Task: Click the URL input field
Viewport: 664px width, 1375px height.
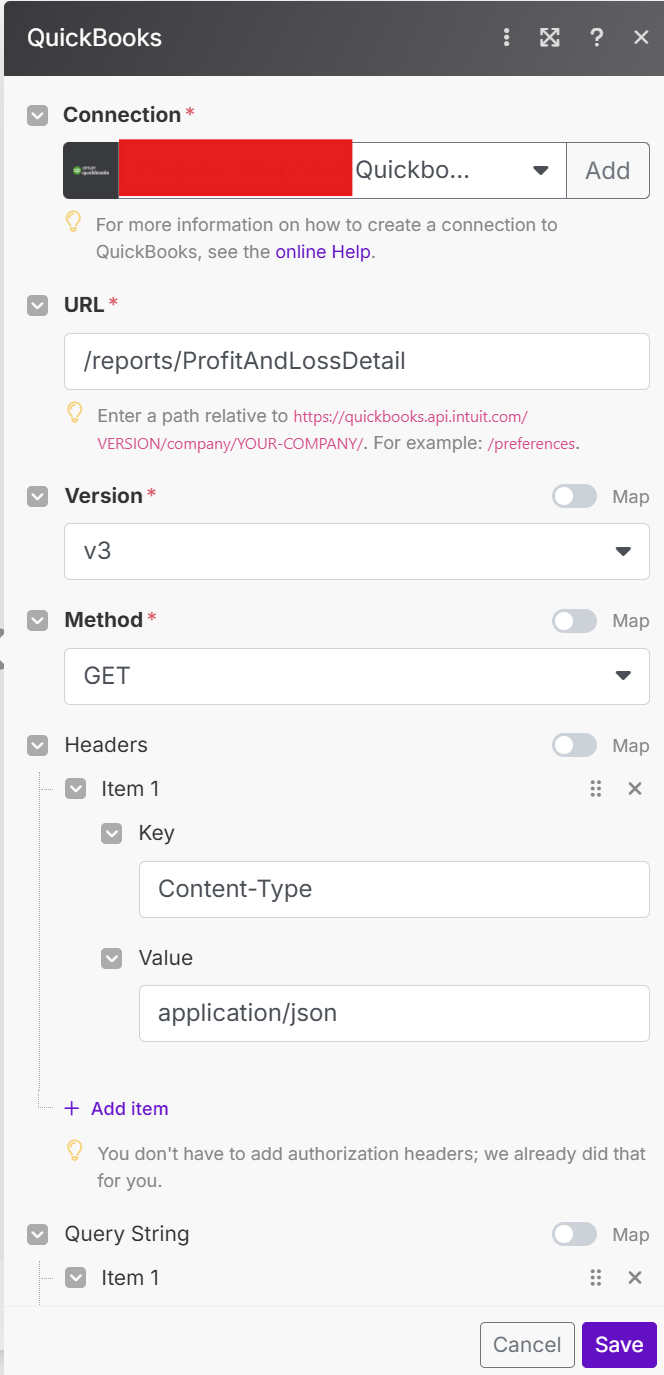Action: pos(356,361)
